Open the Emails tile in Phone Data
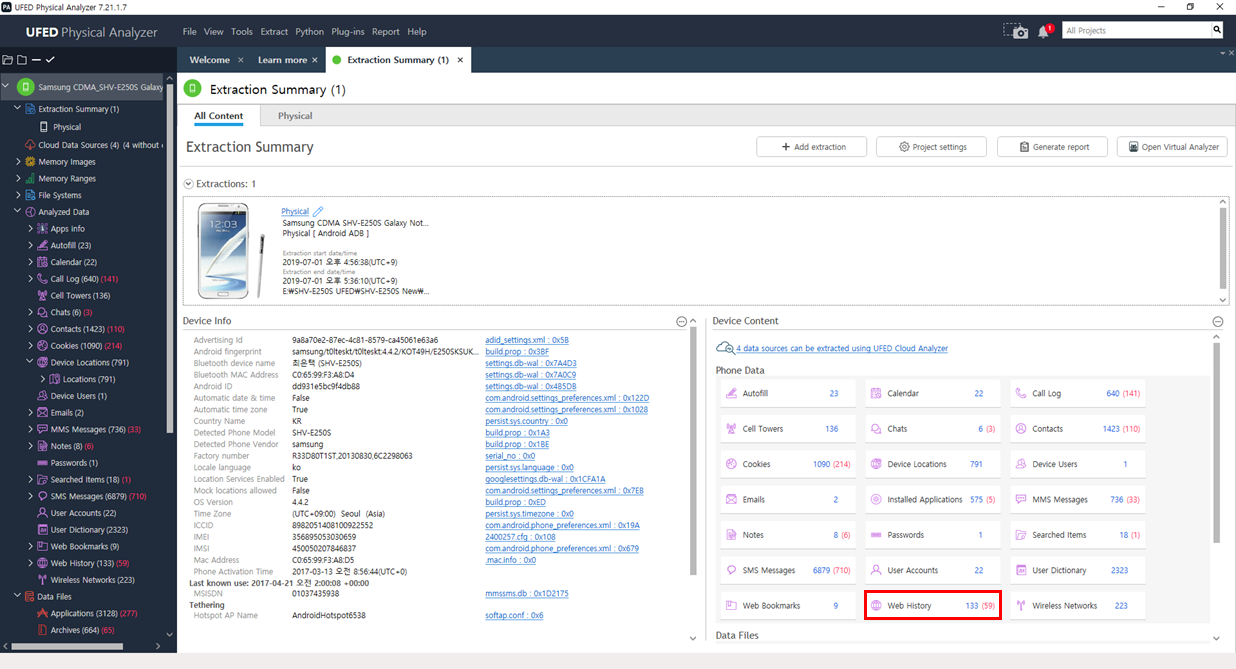The image size is (1236, 669). click(x=788, y=500)
